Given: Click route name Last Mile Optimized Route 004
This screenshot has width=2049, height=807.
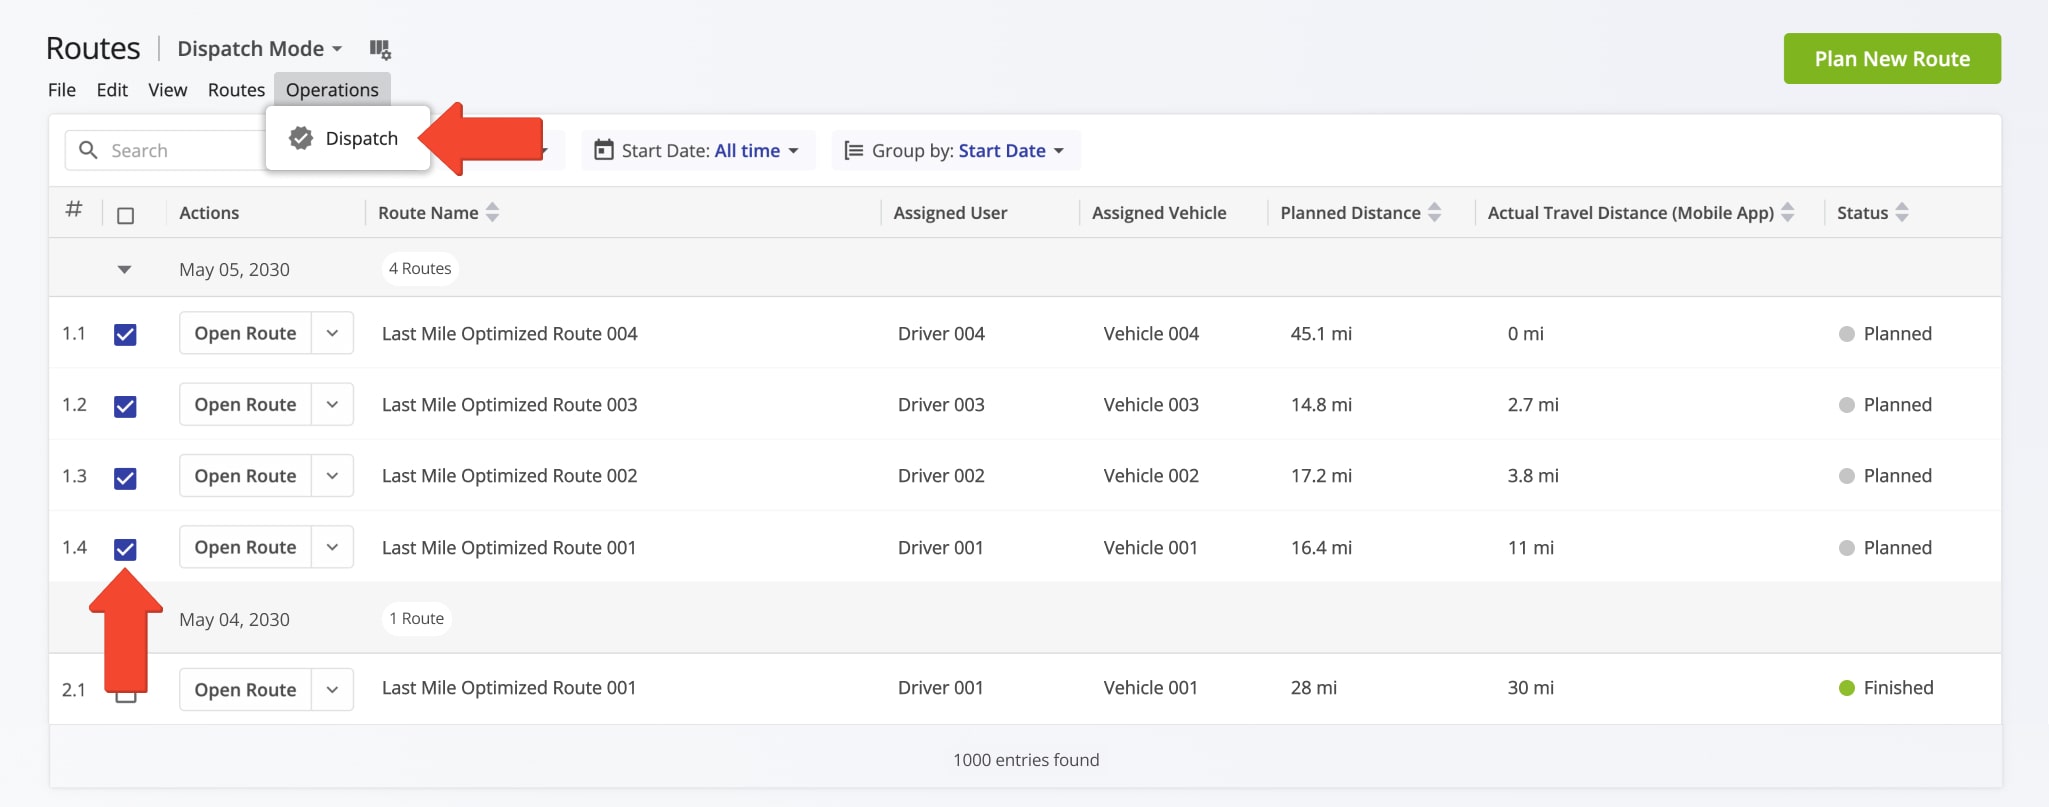Looking at the screenshot, I should 509,334.
